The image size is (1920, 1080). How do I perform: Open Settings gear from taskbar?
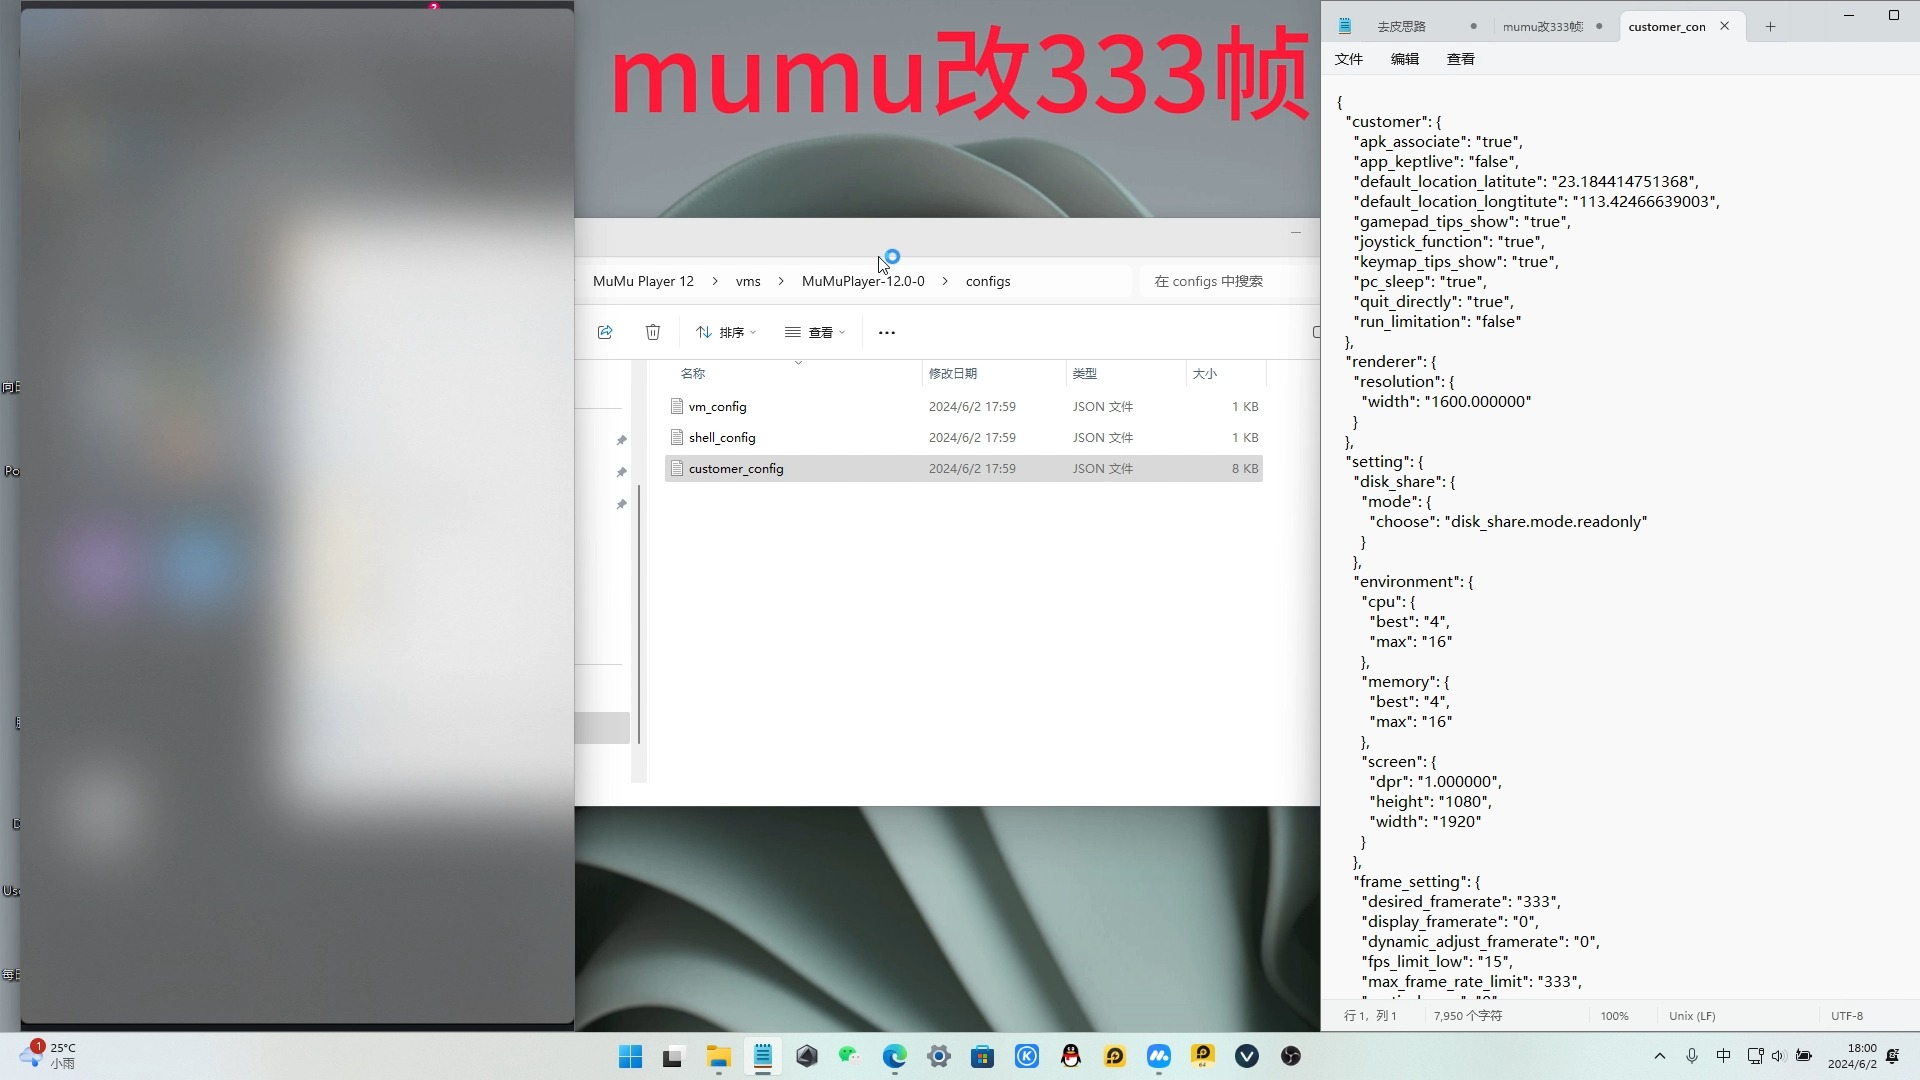[938, 1057]
